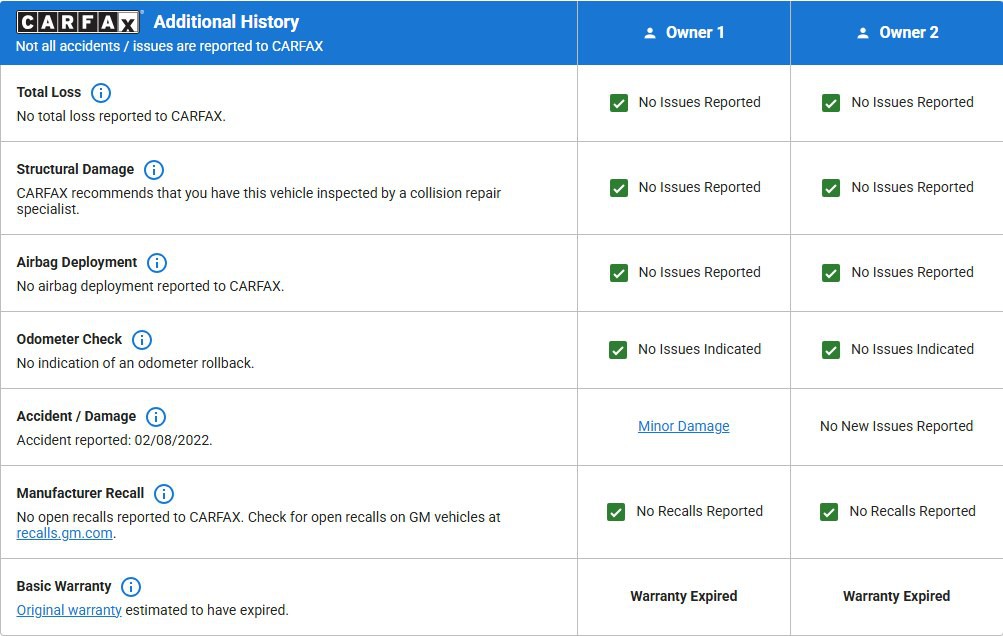
Task: Click the collision repair specialist recommendation text
Action: point(258,201)
